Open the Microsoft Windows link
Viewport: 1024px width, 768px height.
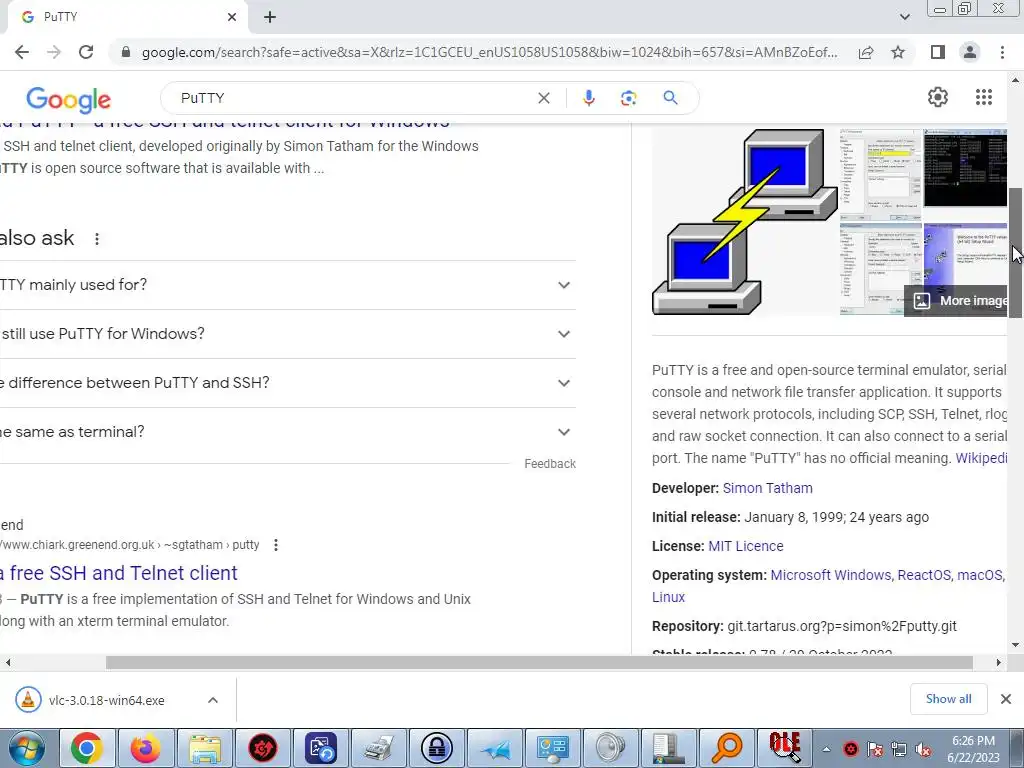coord(830,575)
